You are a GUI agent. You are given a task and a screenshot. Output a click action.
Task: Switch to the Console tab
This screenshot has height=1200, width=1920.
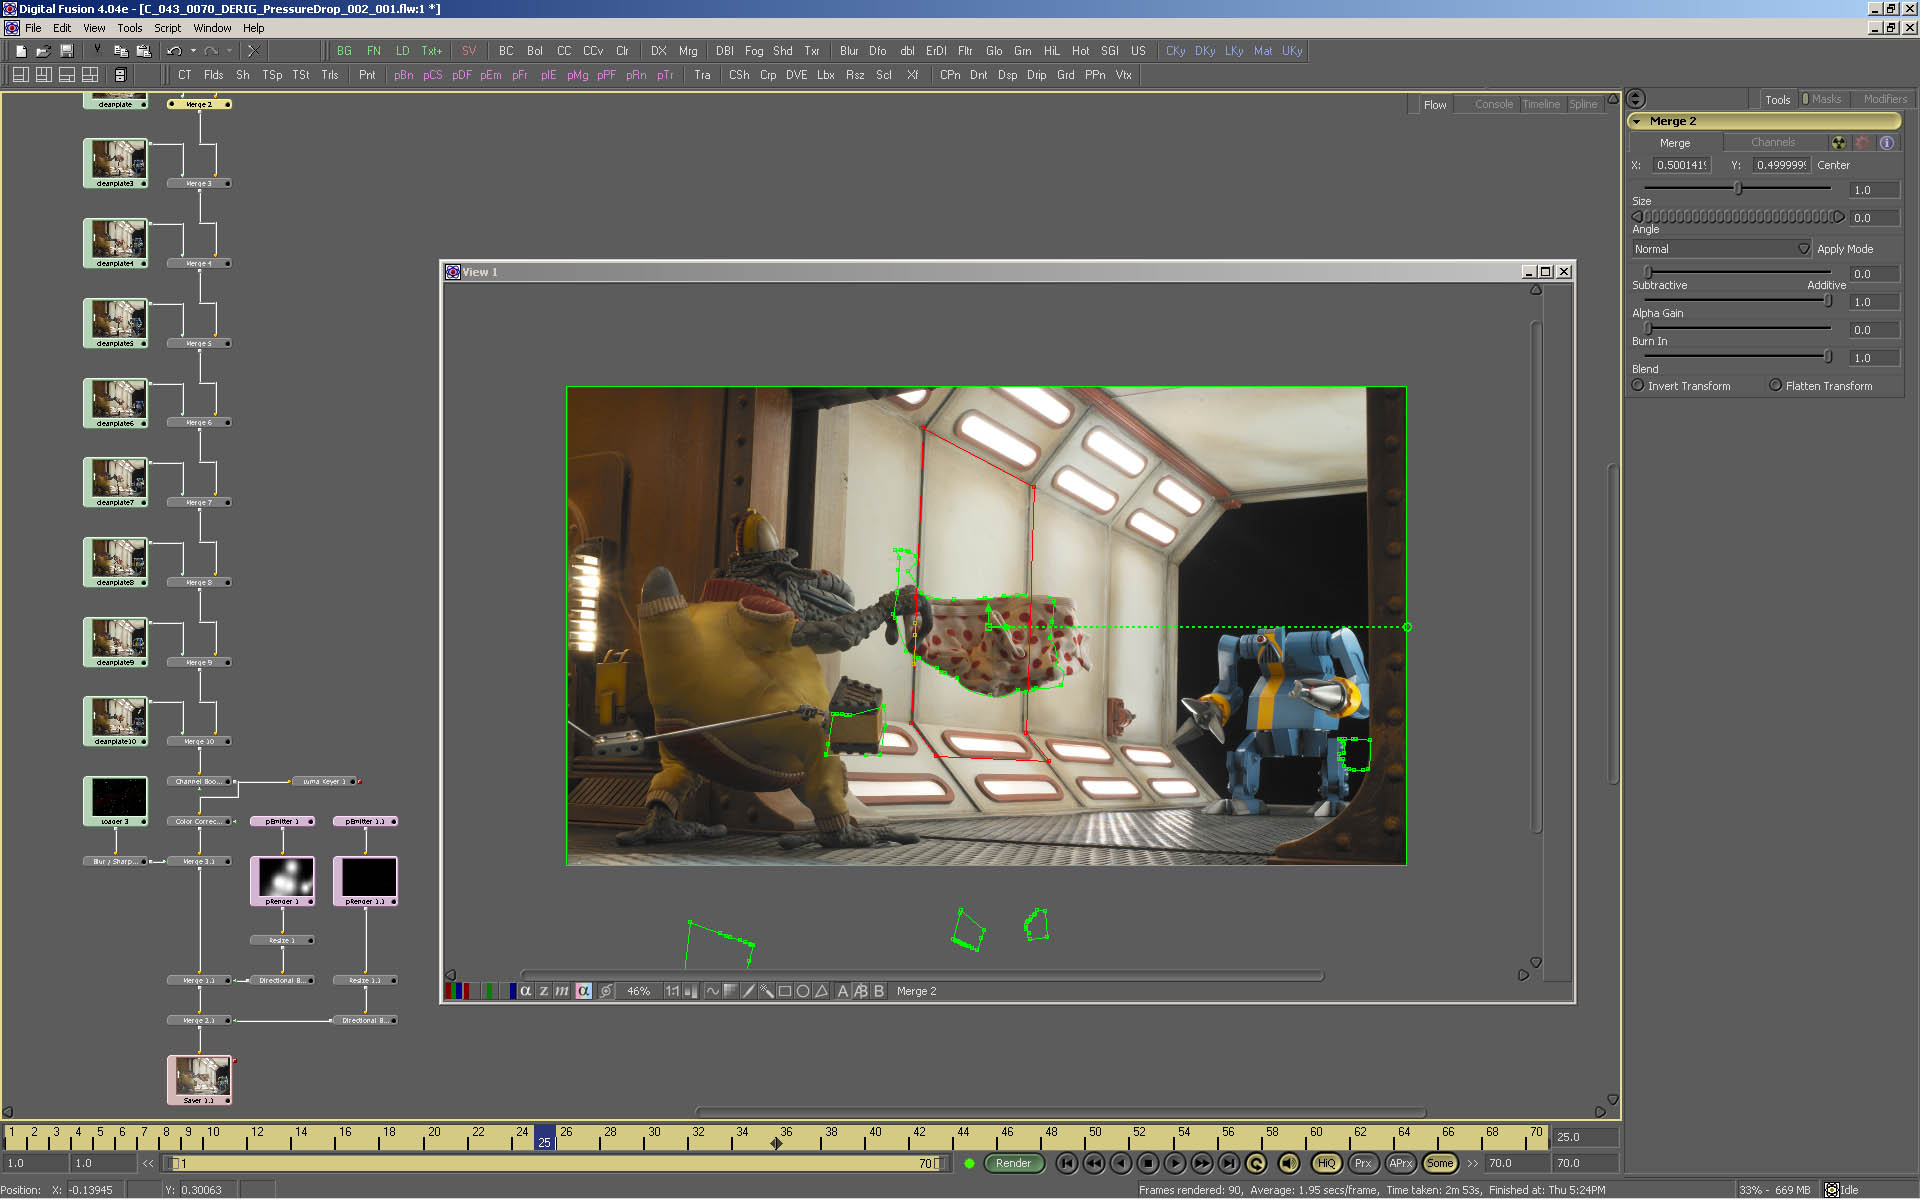click(x=1493, y=104)
